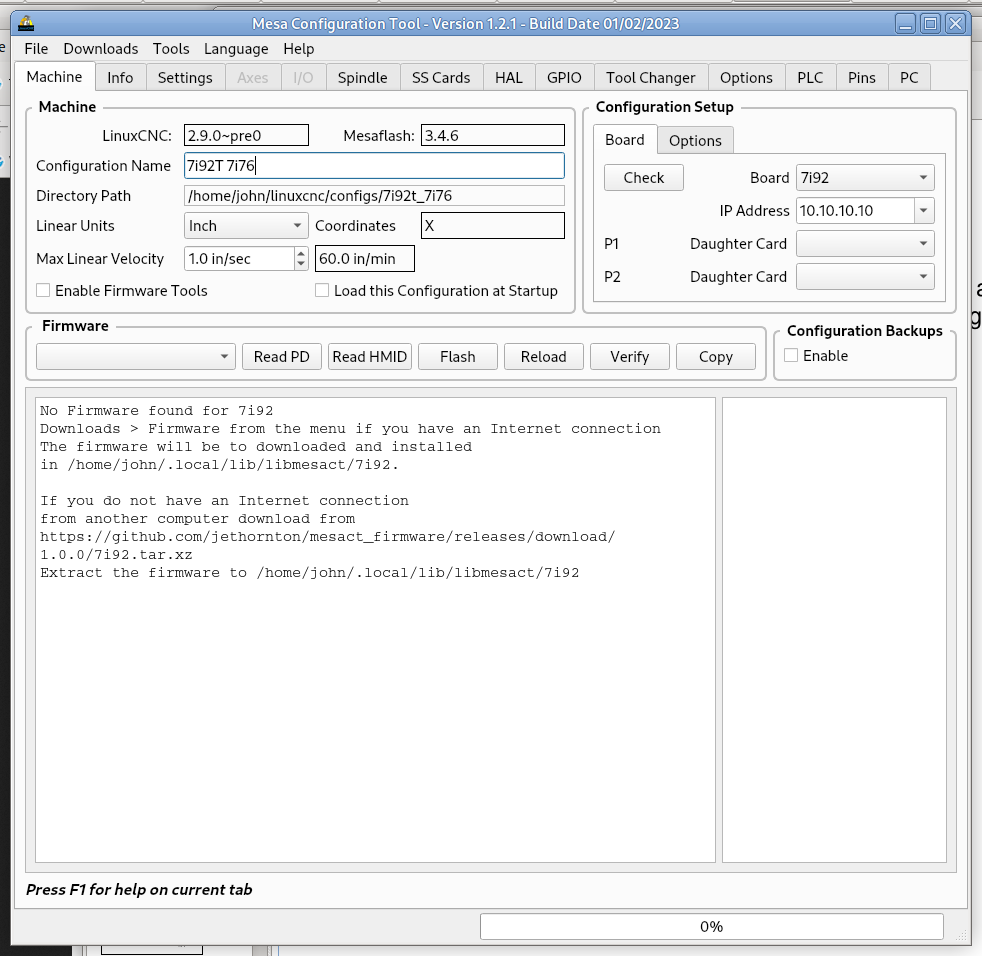Open the Tools menu
Viewport: 982px width, 956px height.
tap(171, 49)
